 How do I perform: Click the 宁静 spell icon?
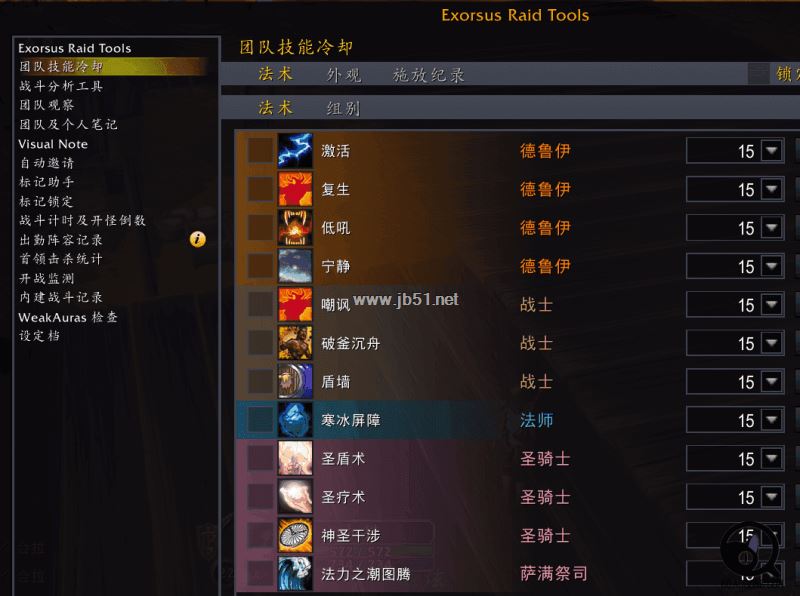coord(295,266)
